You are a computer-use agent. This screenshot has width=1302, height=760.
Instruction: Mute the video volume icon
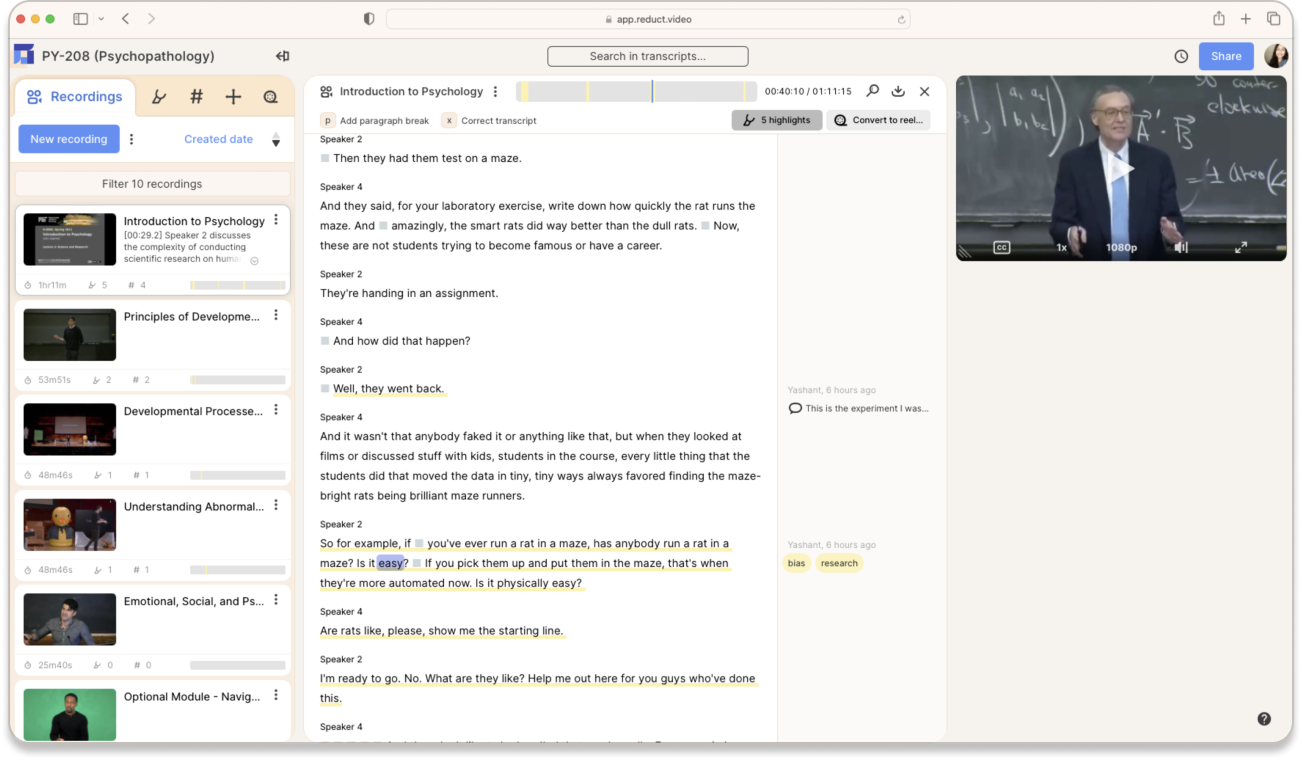(x=1181, y=247)
